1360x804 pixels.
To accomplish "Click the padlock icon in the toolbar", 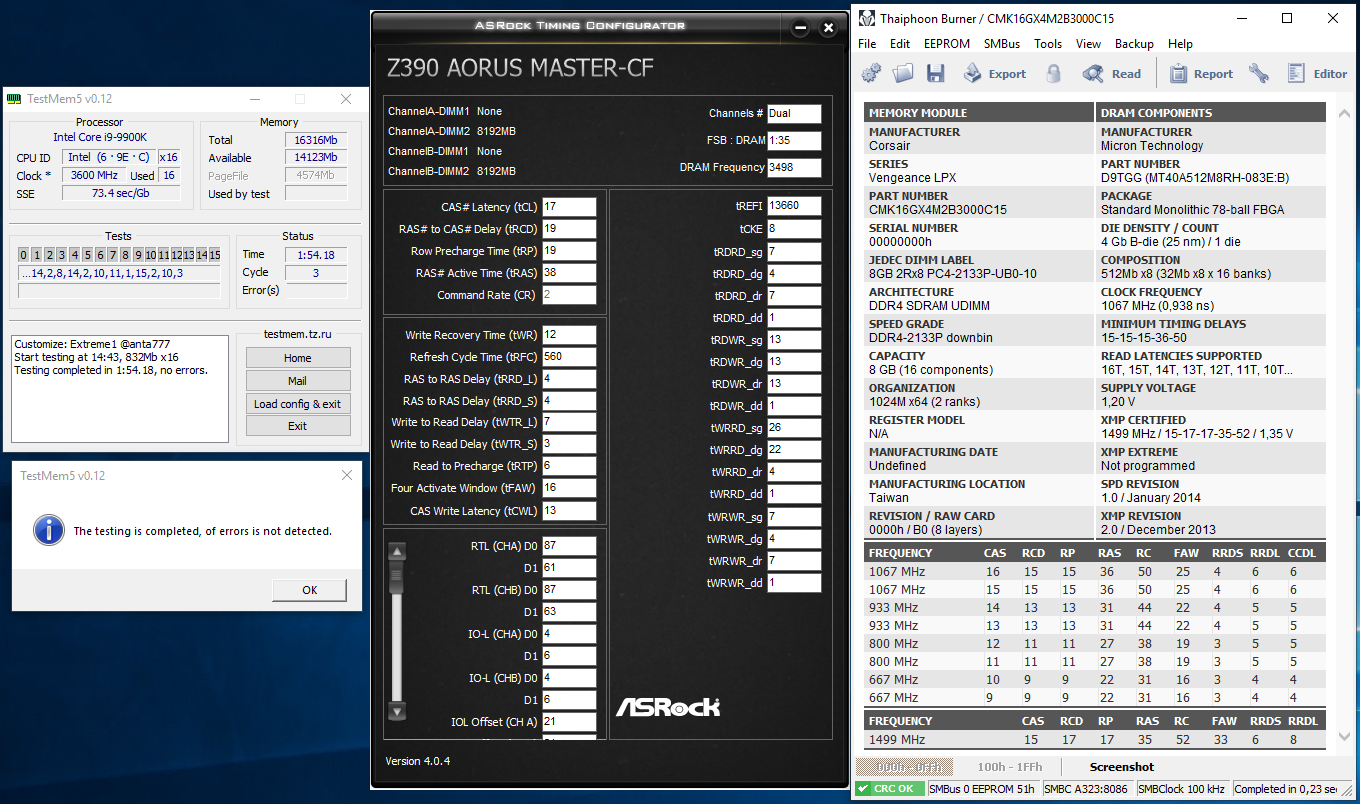I will click(x=1053, y=73).
